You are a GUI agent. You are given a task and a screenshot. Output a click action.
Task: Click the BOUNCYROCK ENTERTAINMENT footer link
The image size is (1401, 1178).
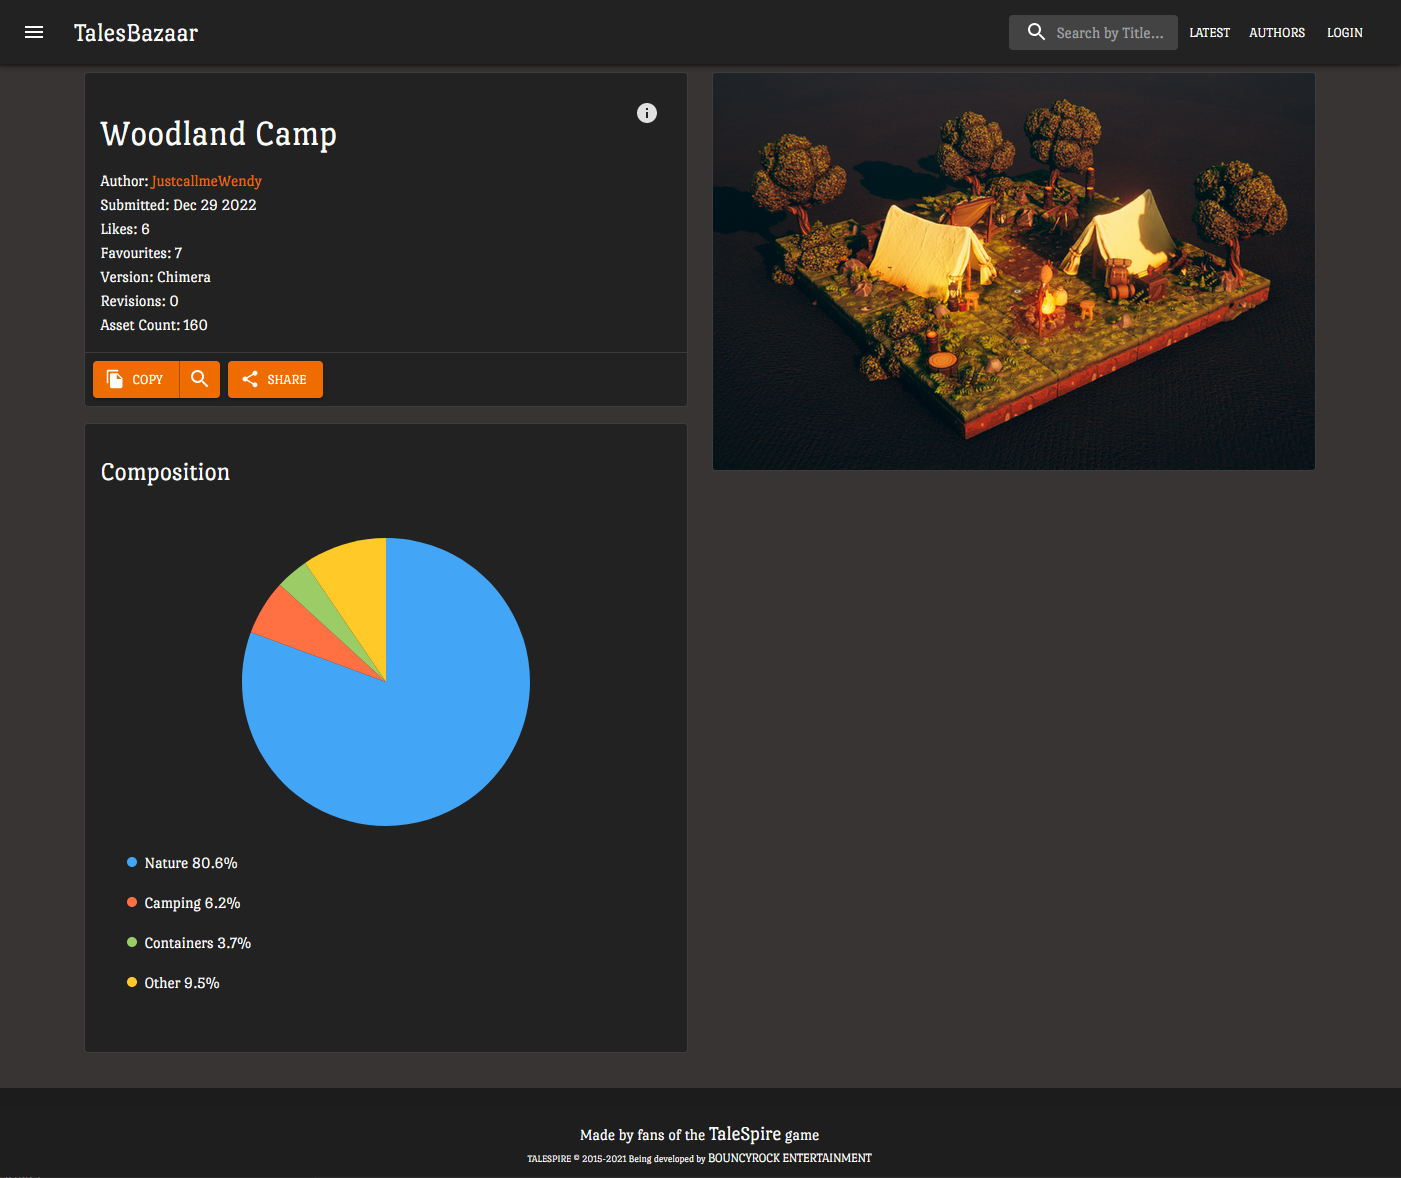[789, 1158]
